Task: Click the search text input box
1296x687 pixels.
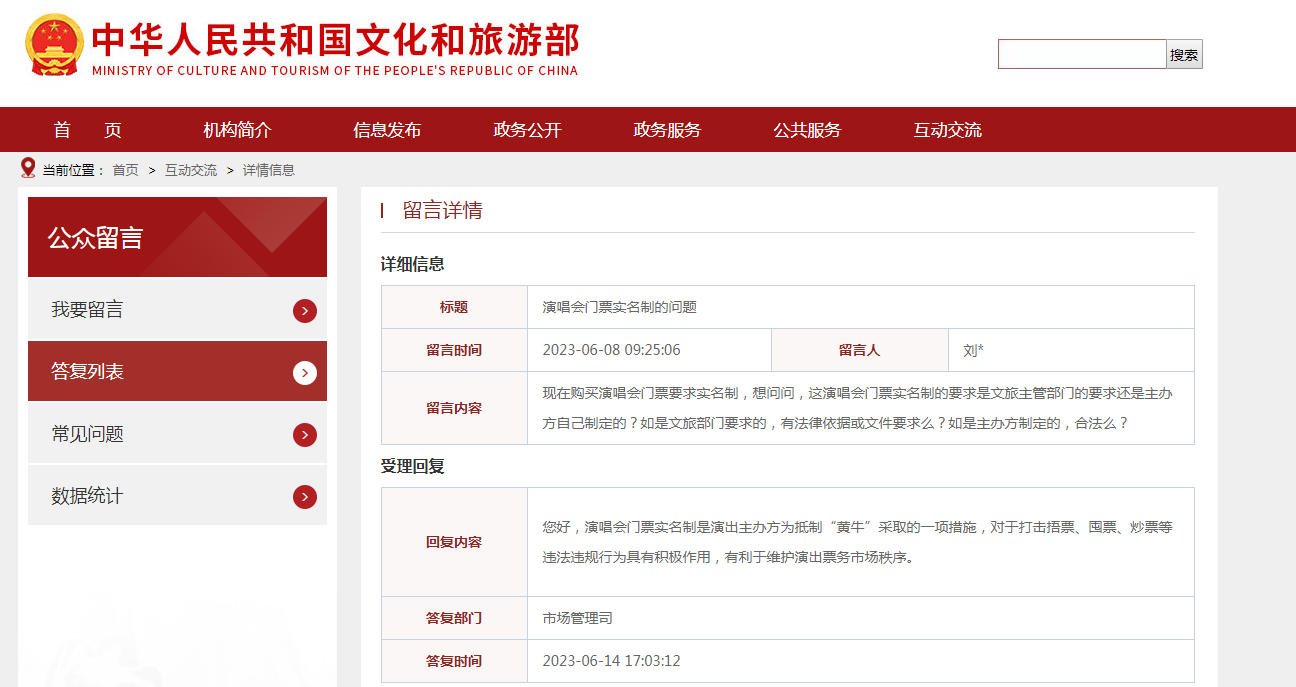Action: coord(1081,54)
